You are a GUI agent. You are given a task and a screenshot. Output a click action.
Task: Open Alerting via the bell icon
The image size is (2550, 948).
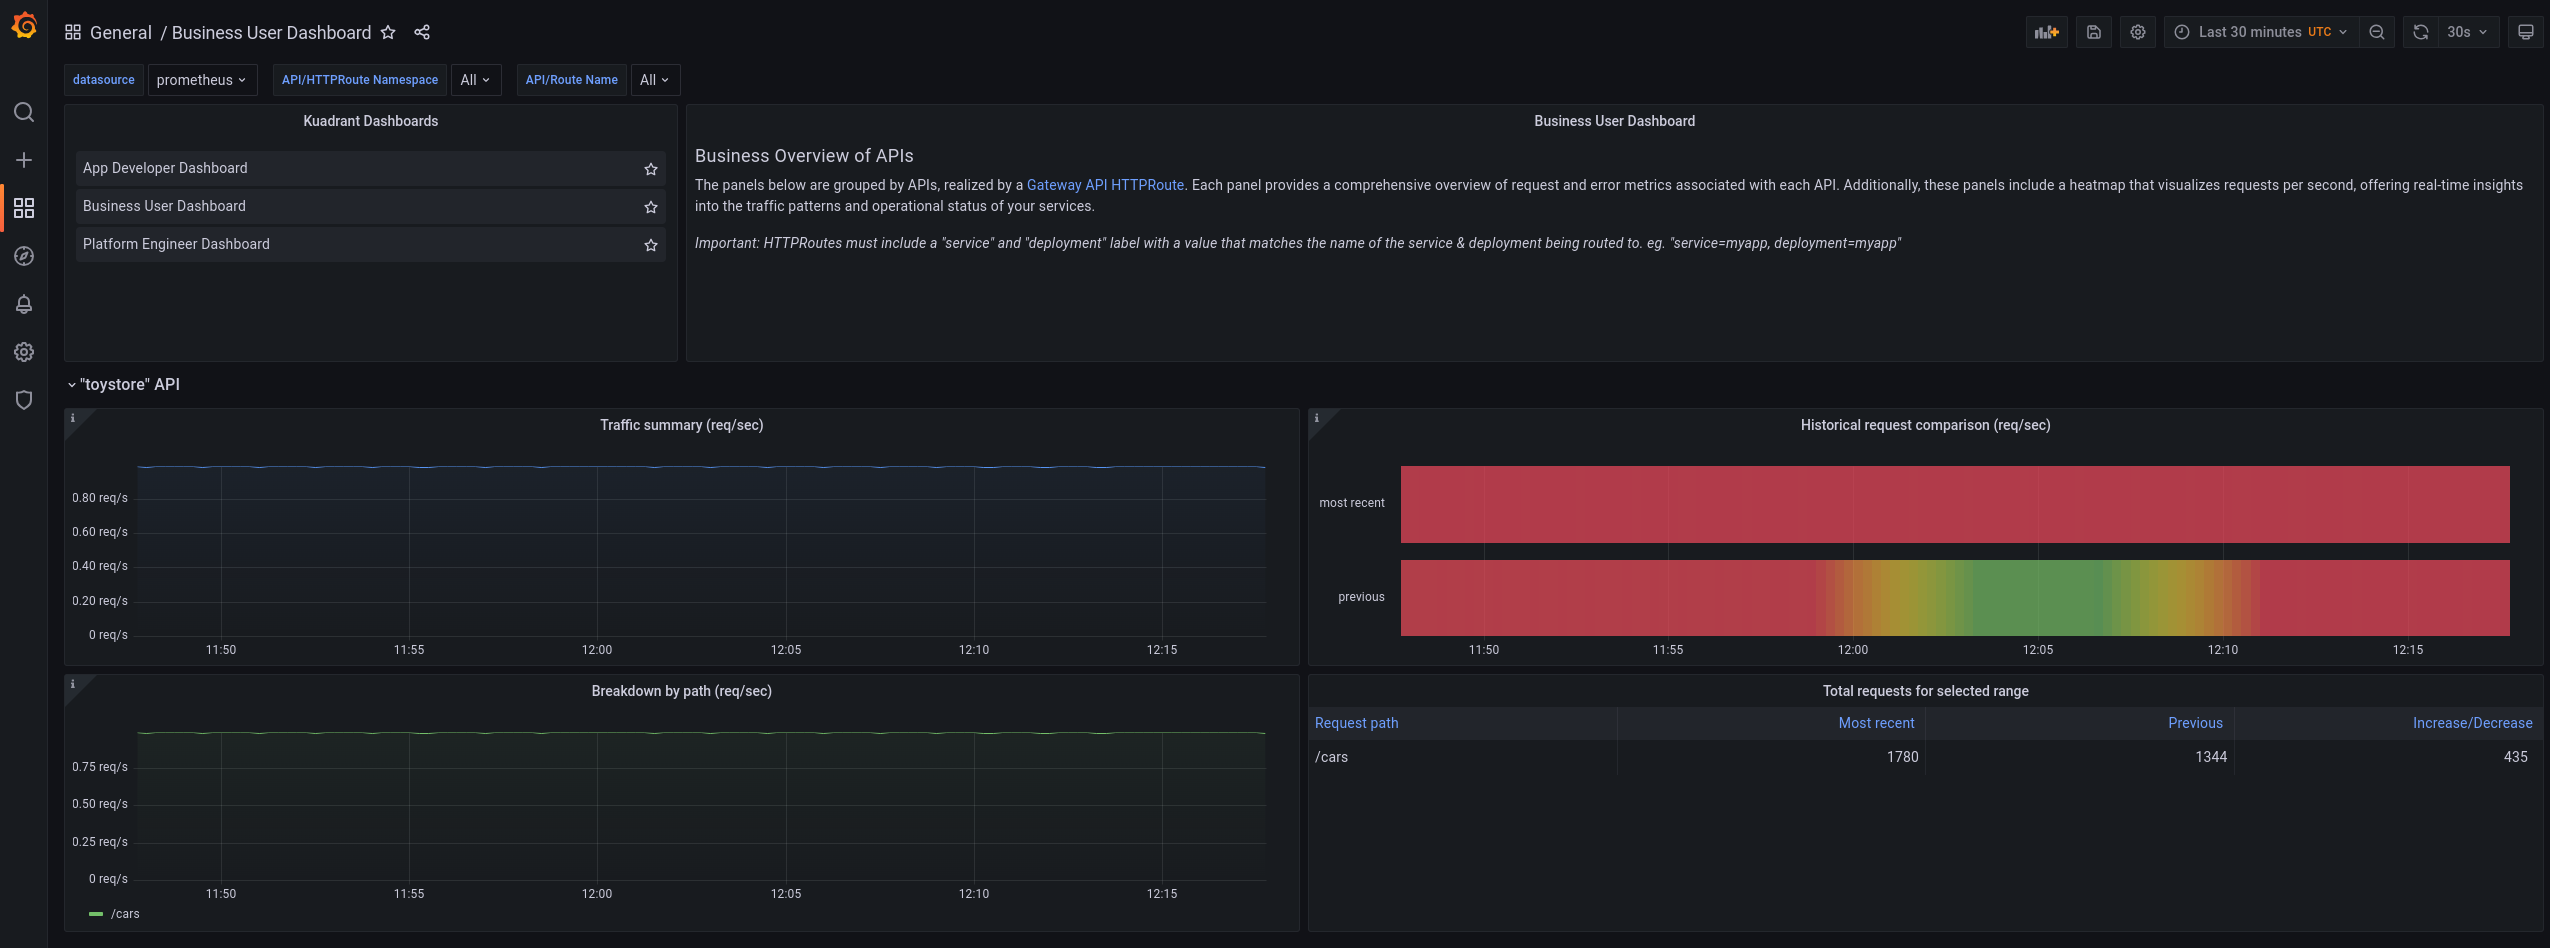pyautogui.click(x=24, y=304)
